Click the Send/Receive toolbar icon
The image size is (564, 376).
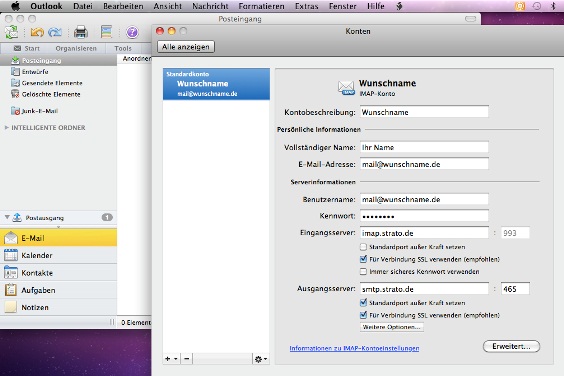12,32
